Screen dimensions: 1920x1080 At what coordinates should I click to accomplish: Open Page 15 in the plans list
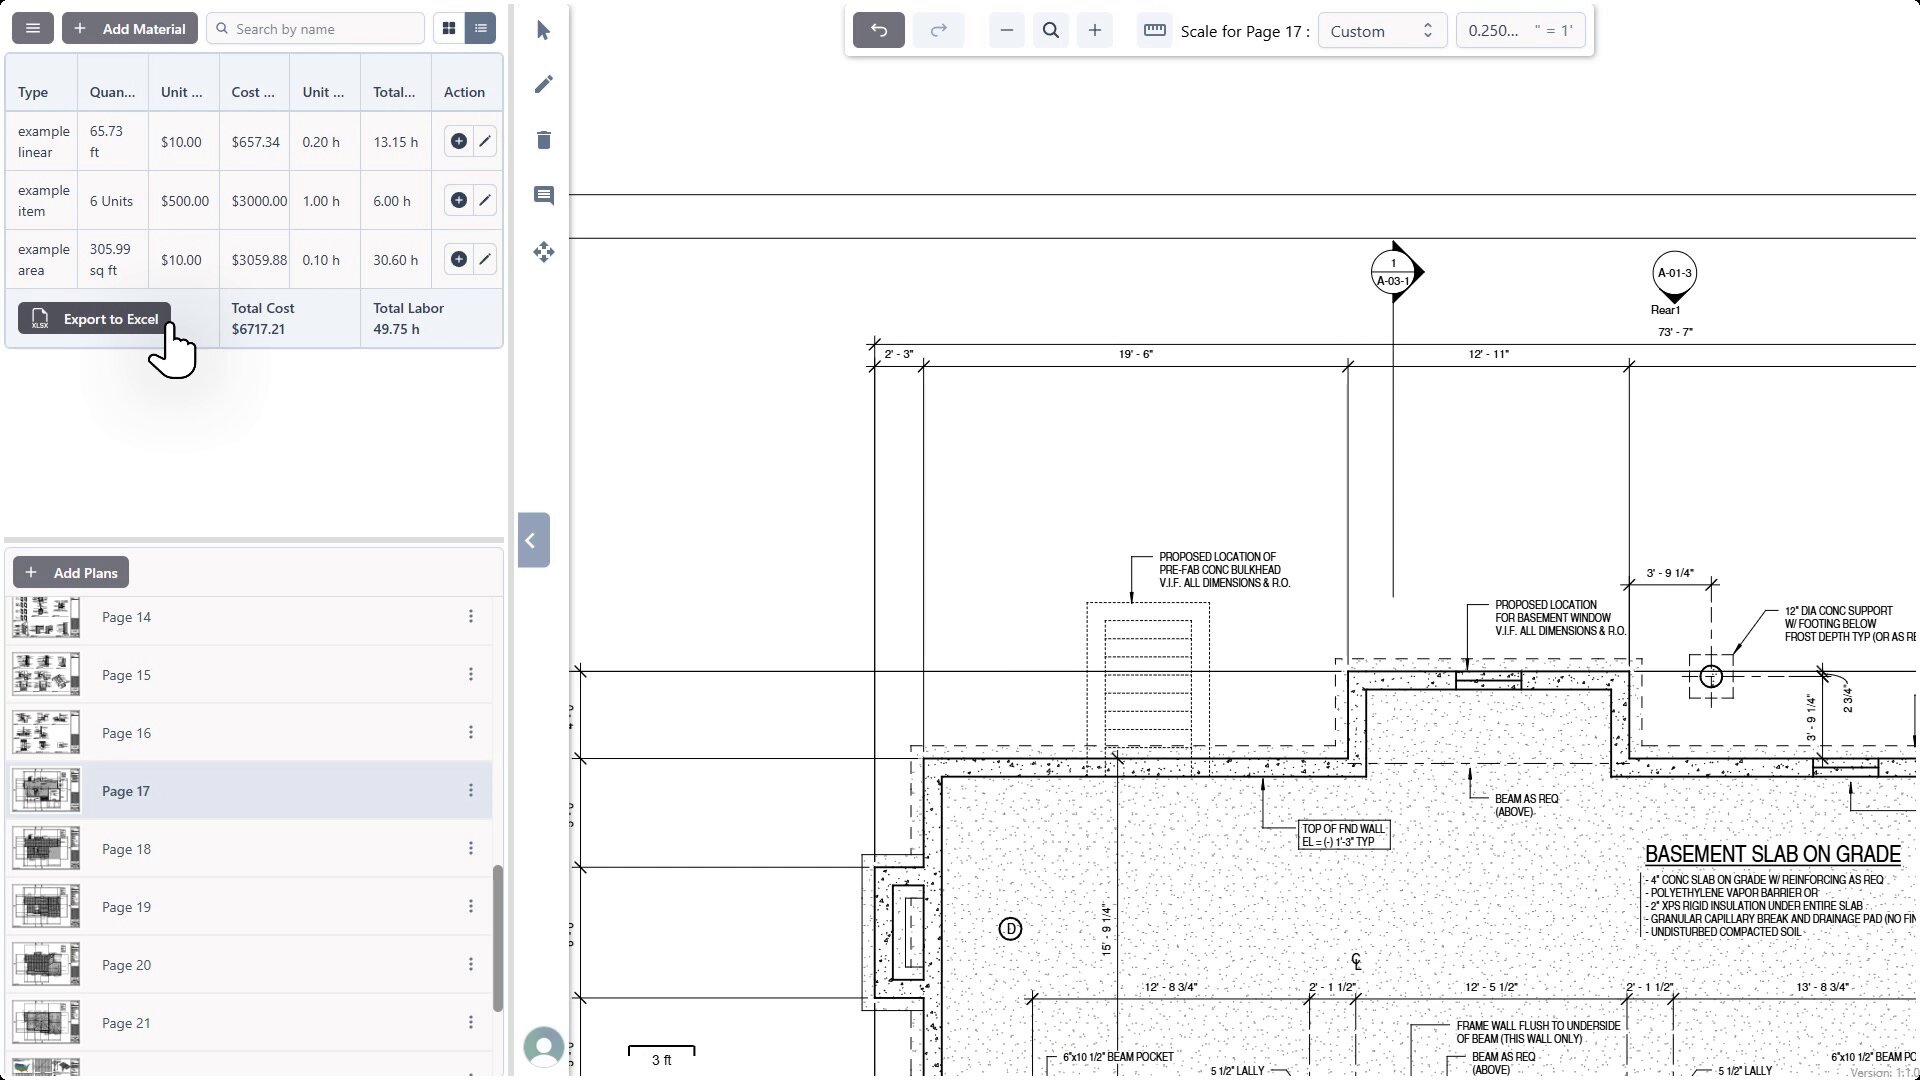click(x=250, y=675)
